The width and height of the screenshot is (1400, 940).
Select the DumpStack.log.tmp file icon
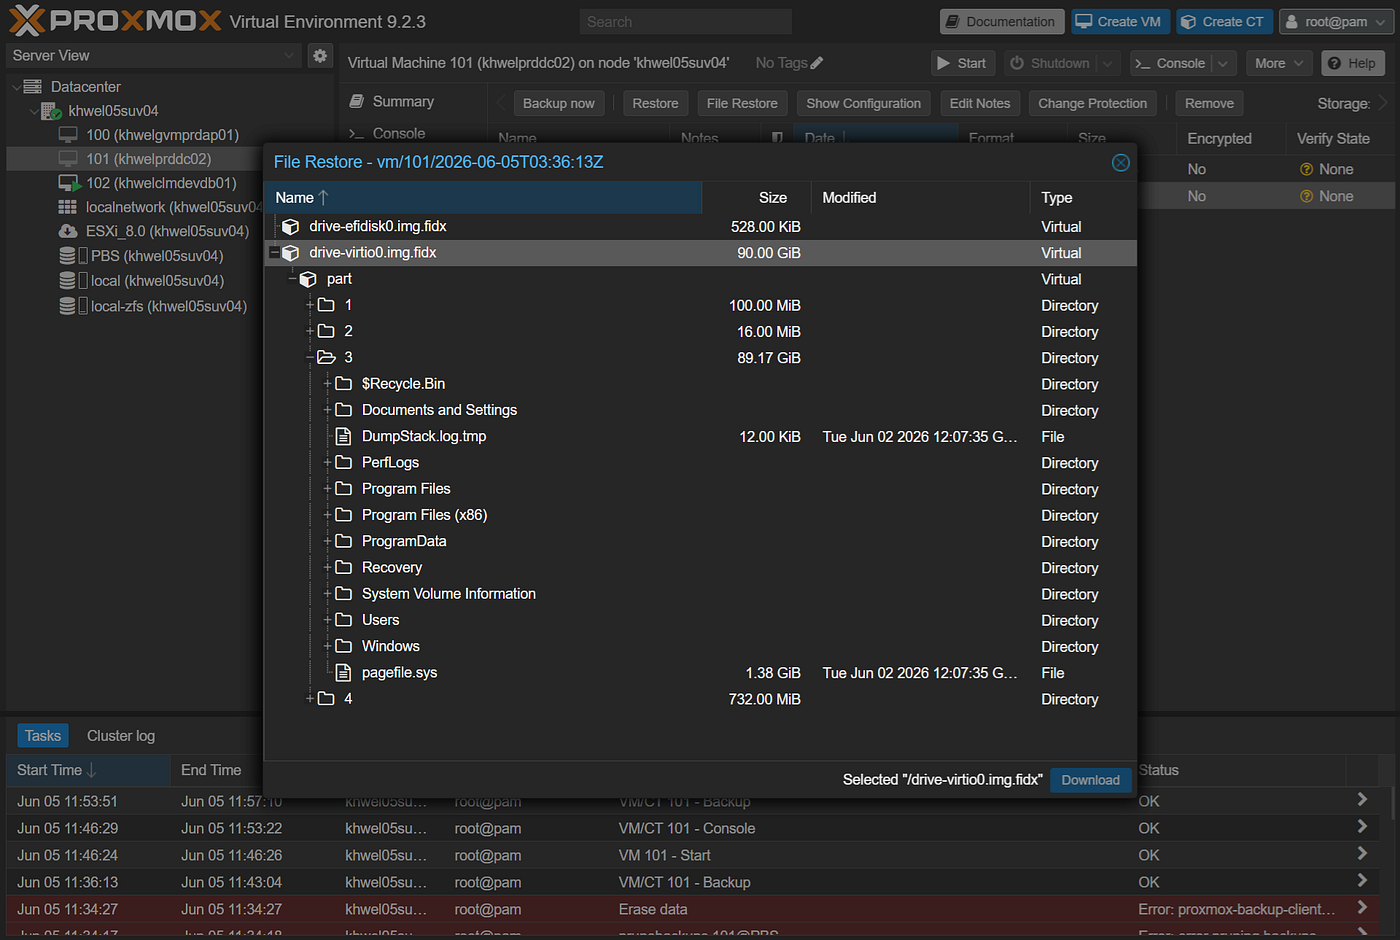(343, 436)
